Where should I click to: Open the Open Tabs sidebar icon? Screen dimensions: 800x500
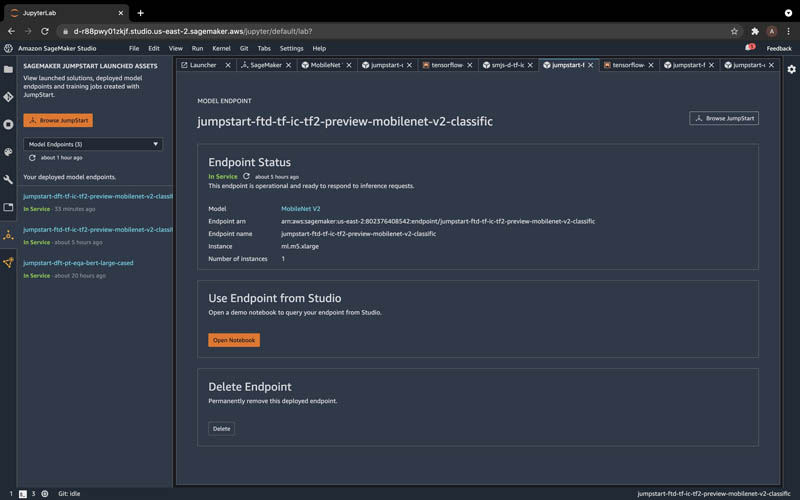click(x=8, y=207)
